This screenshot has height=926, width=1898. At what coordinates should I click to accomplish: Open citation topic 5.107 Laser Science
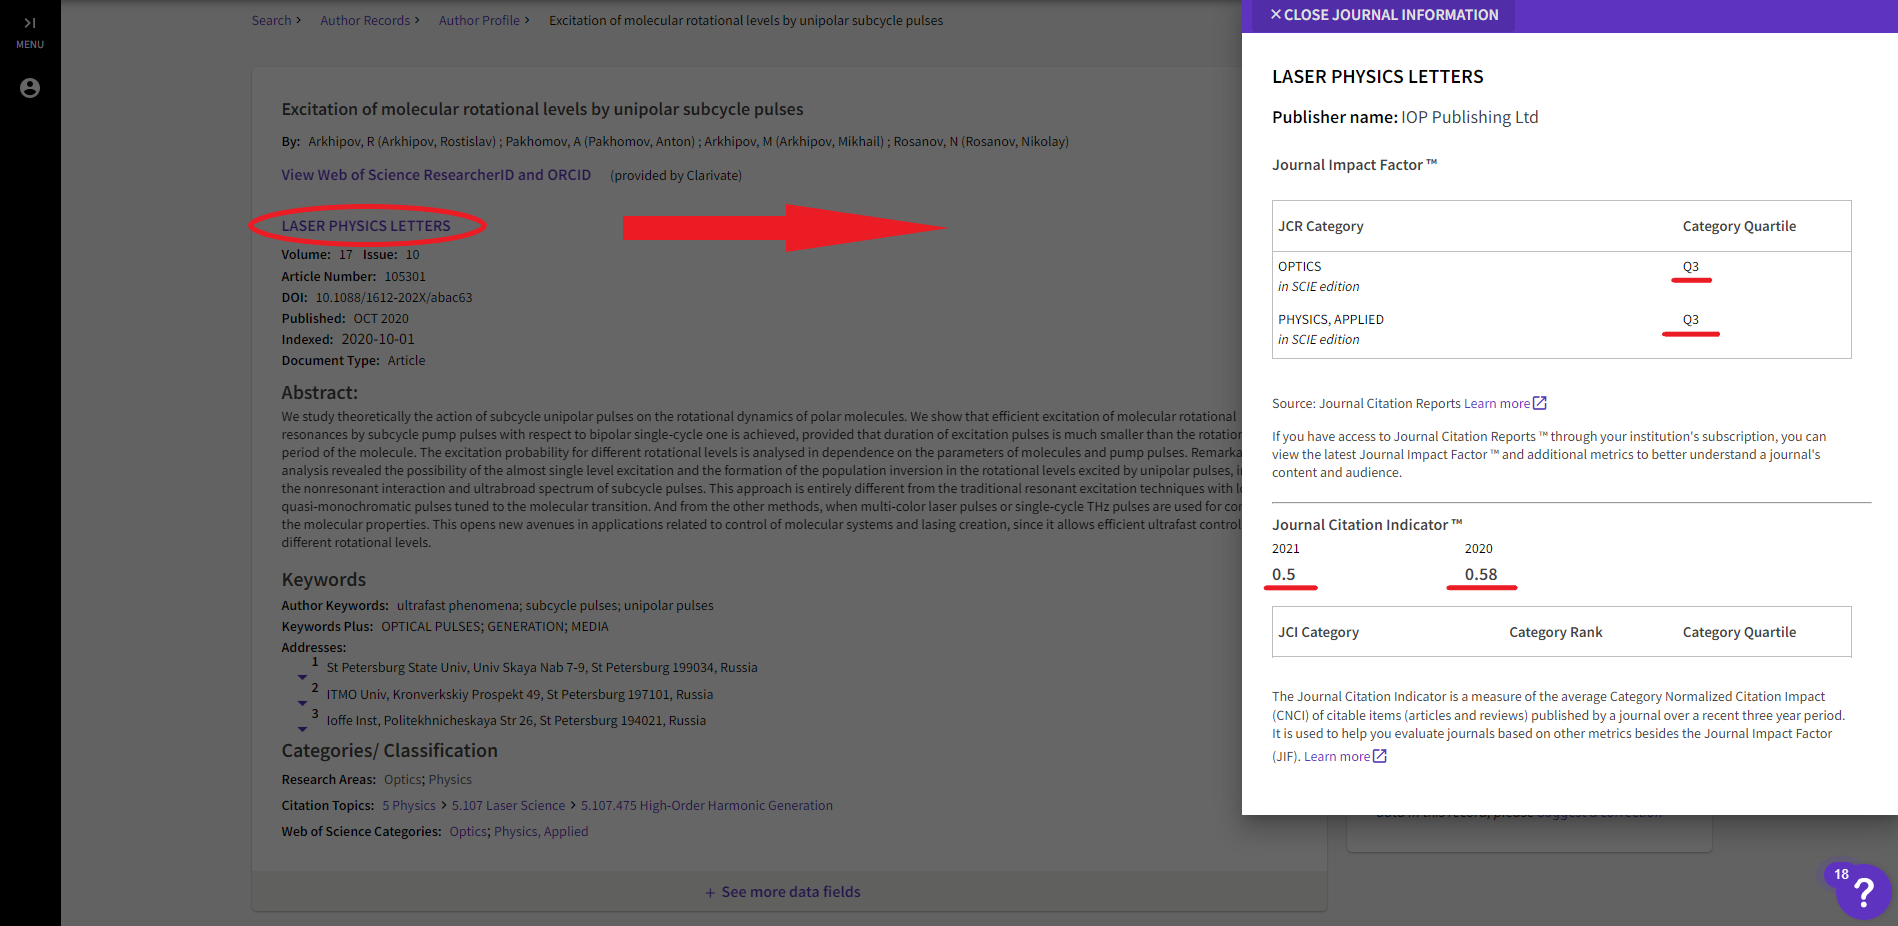pos(508,806)
